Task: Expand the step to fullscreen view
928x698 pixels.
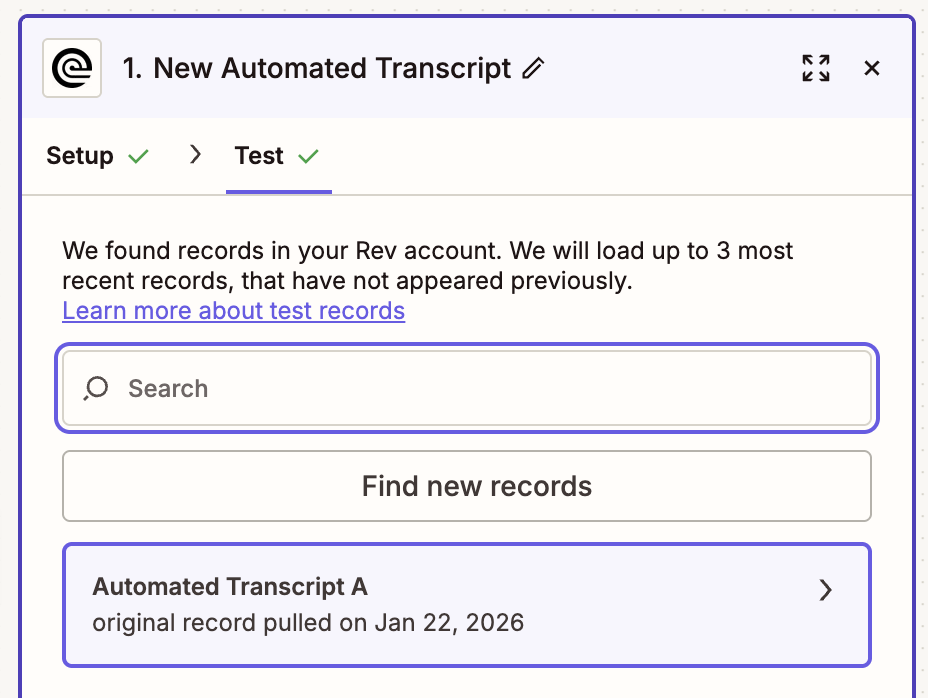Action: pos(815,68)
